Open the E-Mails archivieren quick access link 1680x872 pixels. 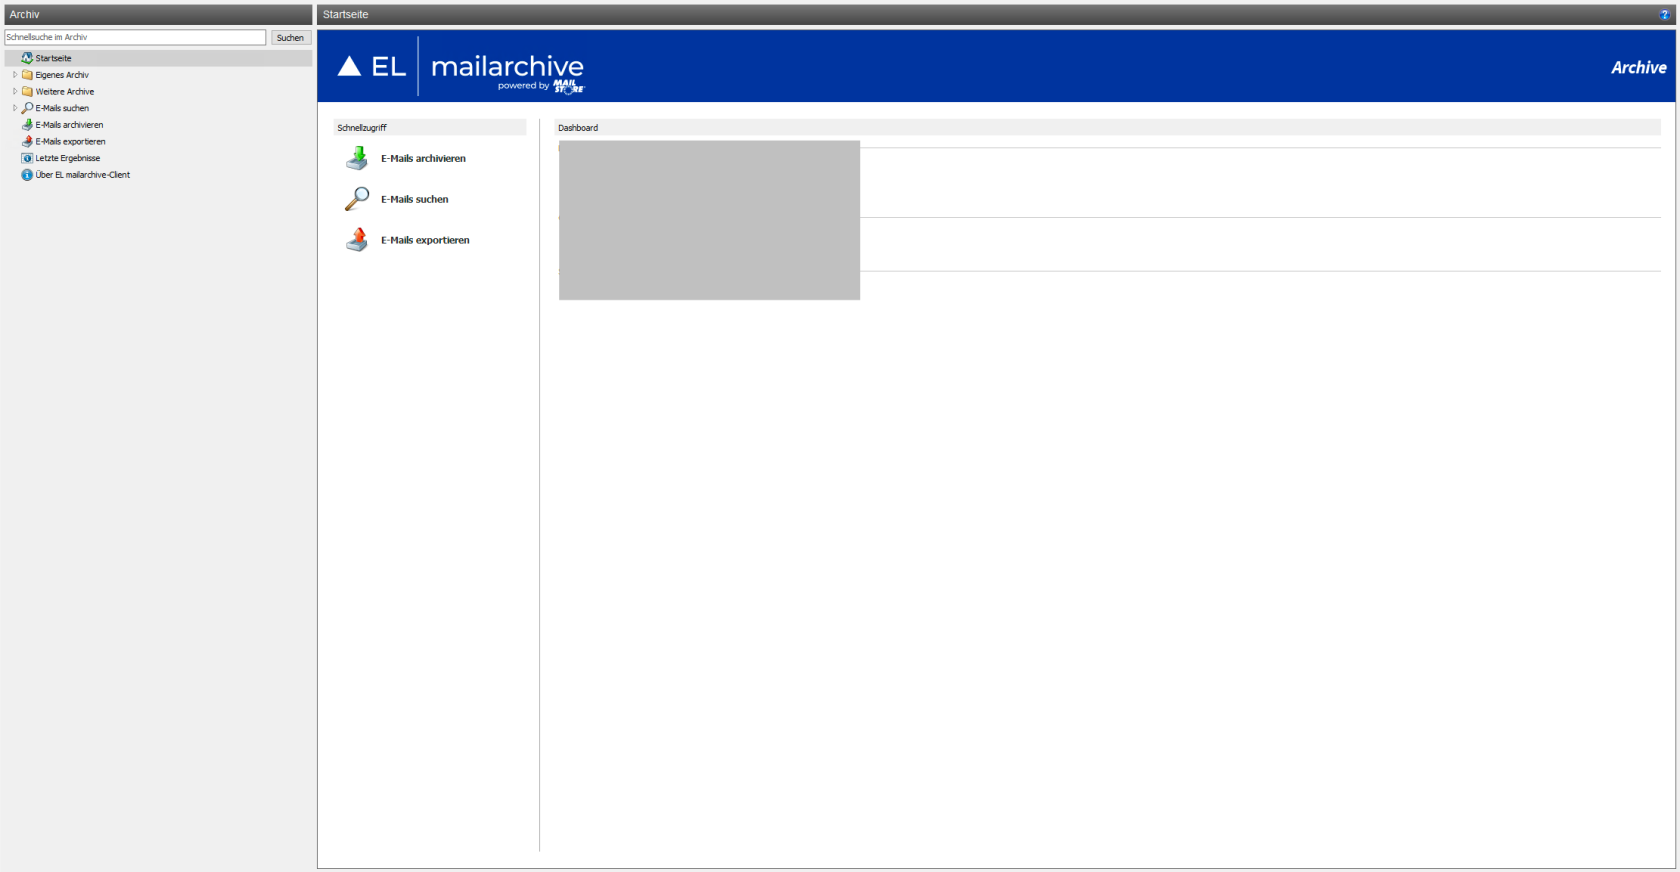point(423,159)
